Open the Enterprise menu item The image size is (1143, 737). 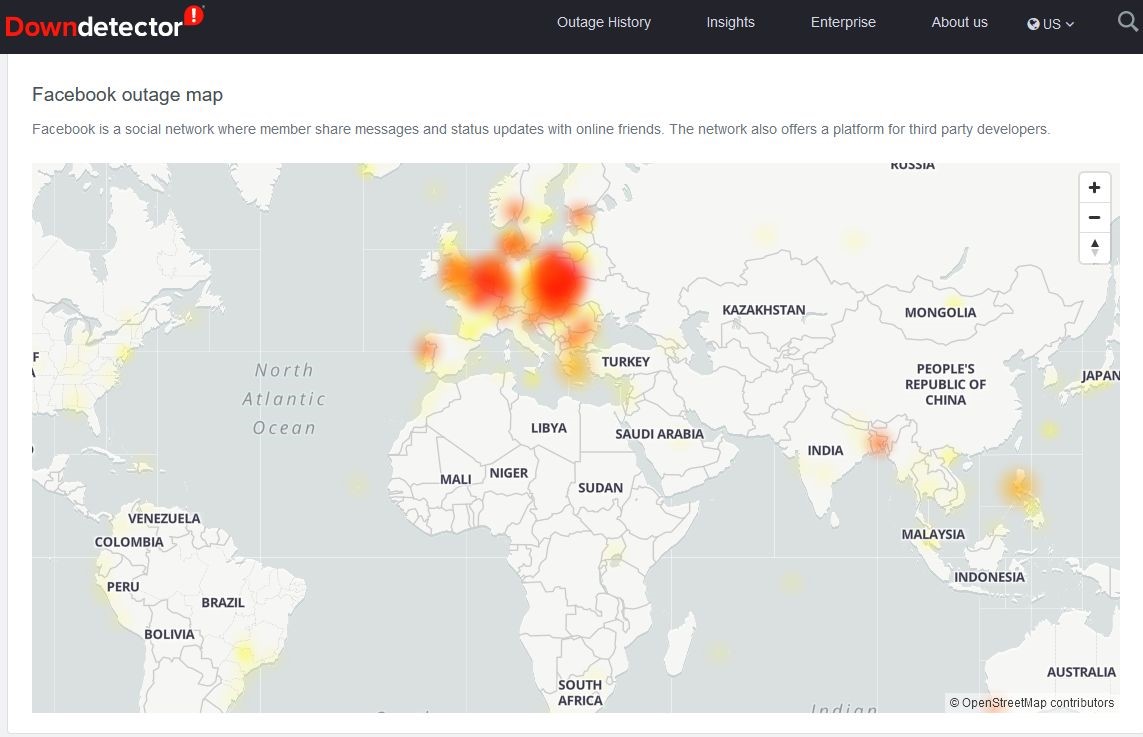[x=843, y=23]
